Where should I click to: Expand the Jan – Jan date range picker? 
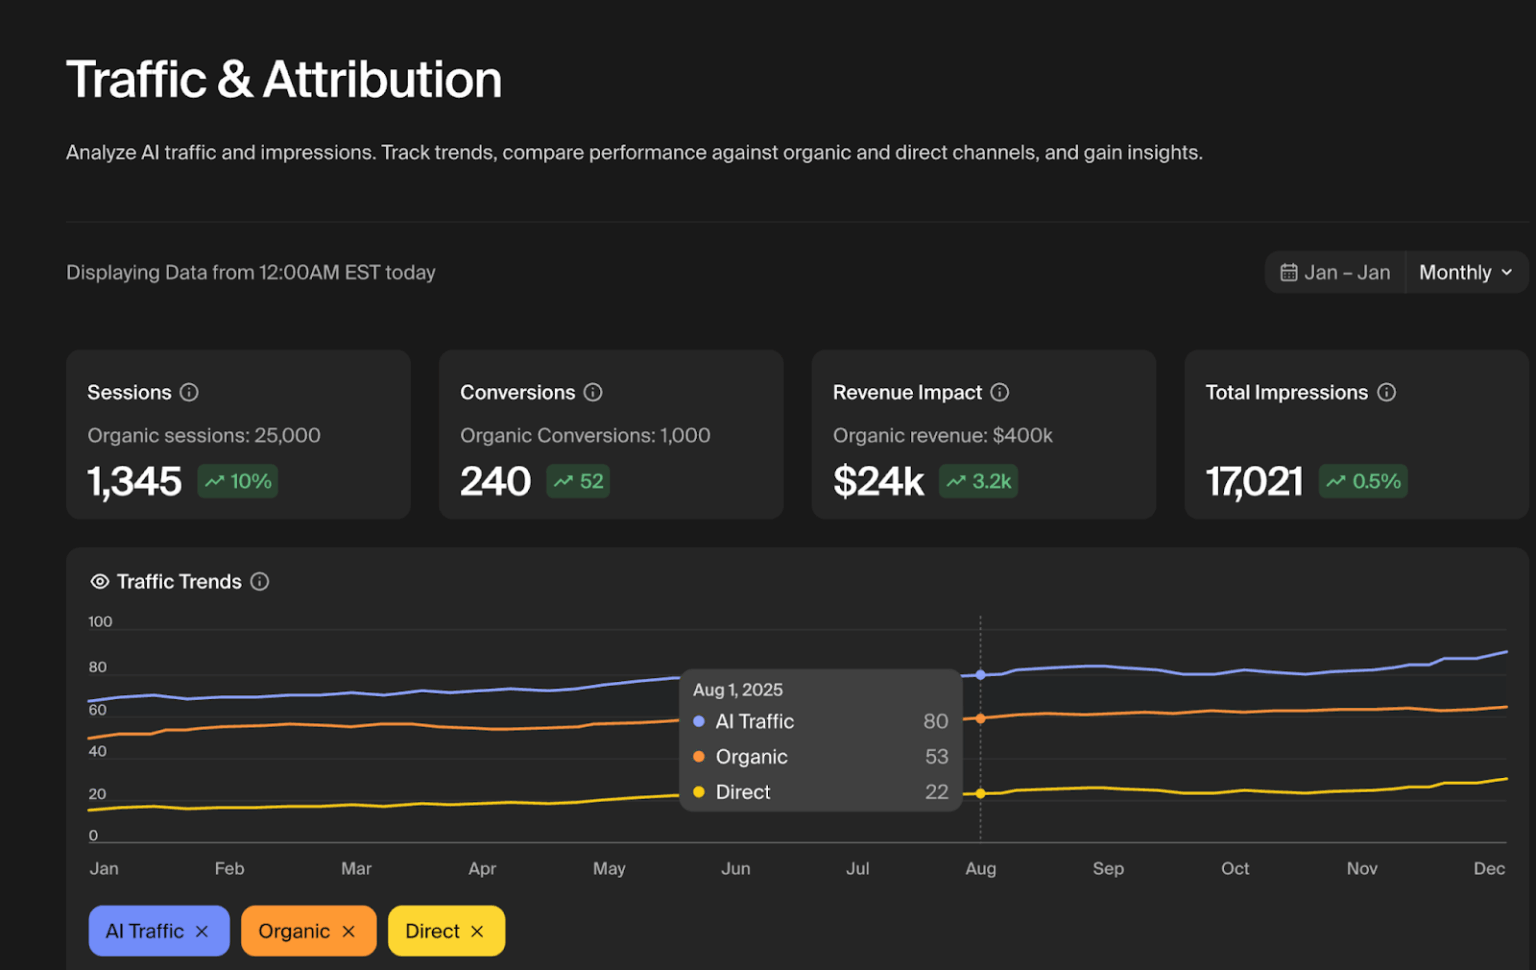(x=1335, y=271)
